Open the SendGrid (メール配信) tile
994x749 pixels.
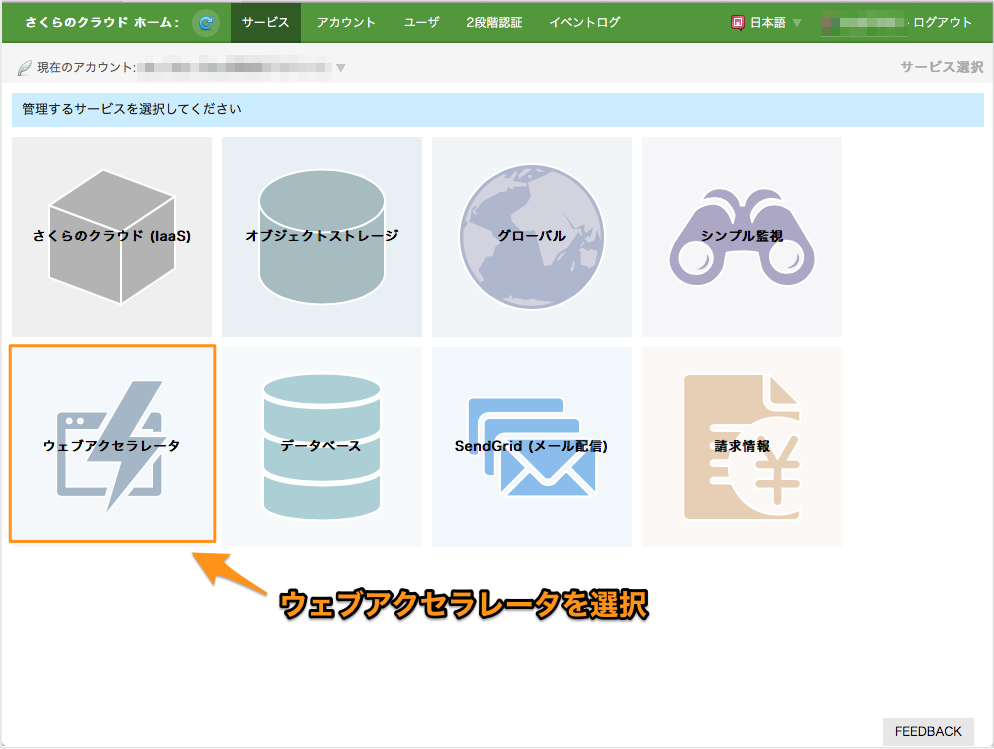[532, 447]
